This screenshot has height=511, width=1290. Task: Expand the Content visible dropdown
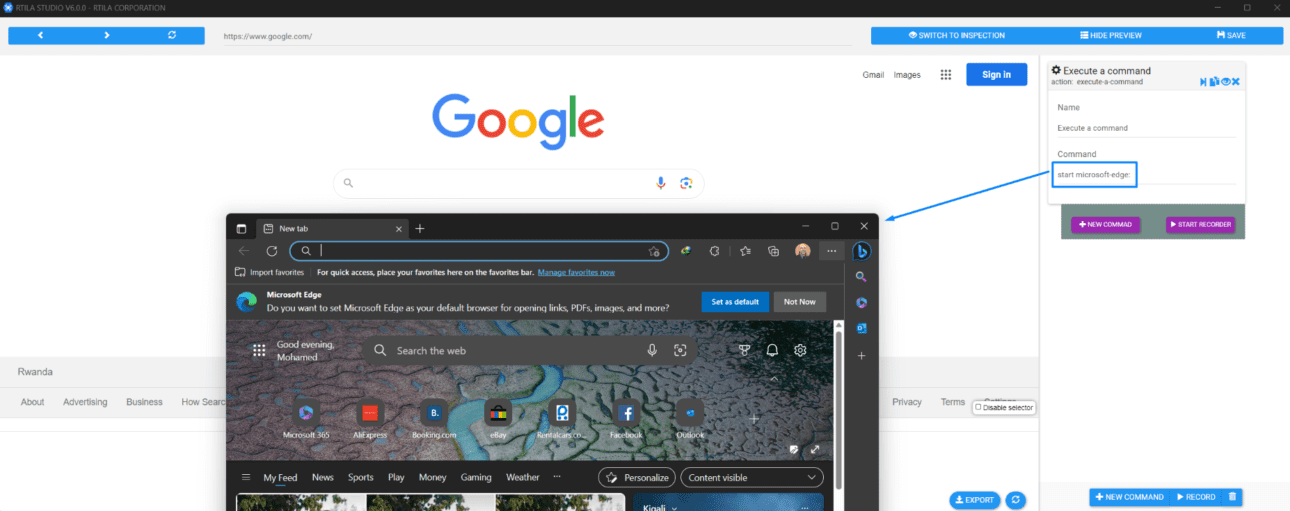tap(752, 477)
